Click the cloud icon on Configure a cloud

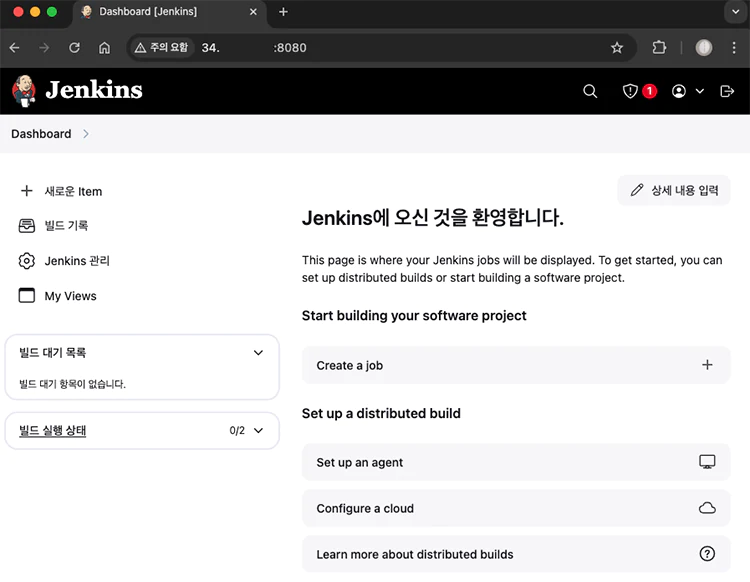point(707,508)
